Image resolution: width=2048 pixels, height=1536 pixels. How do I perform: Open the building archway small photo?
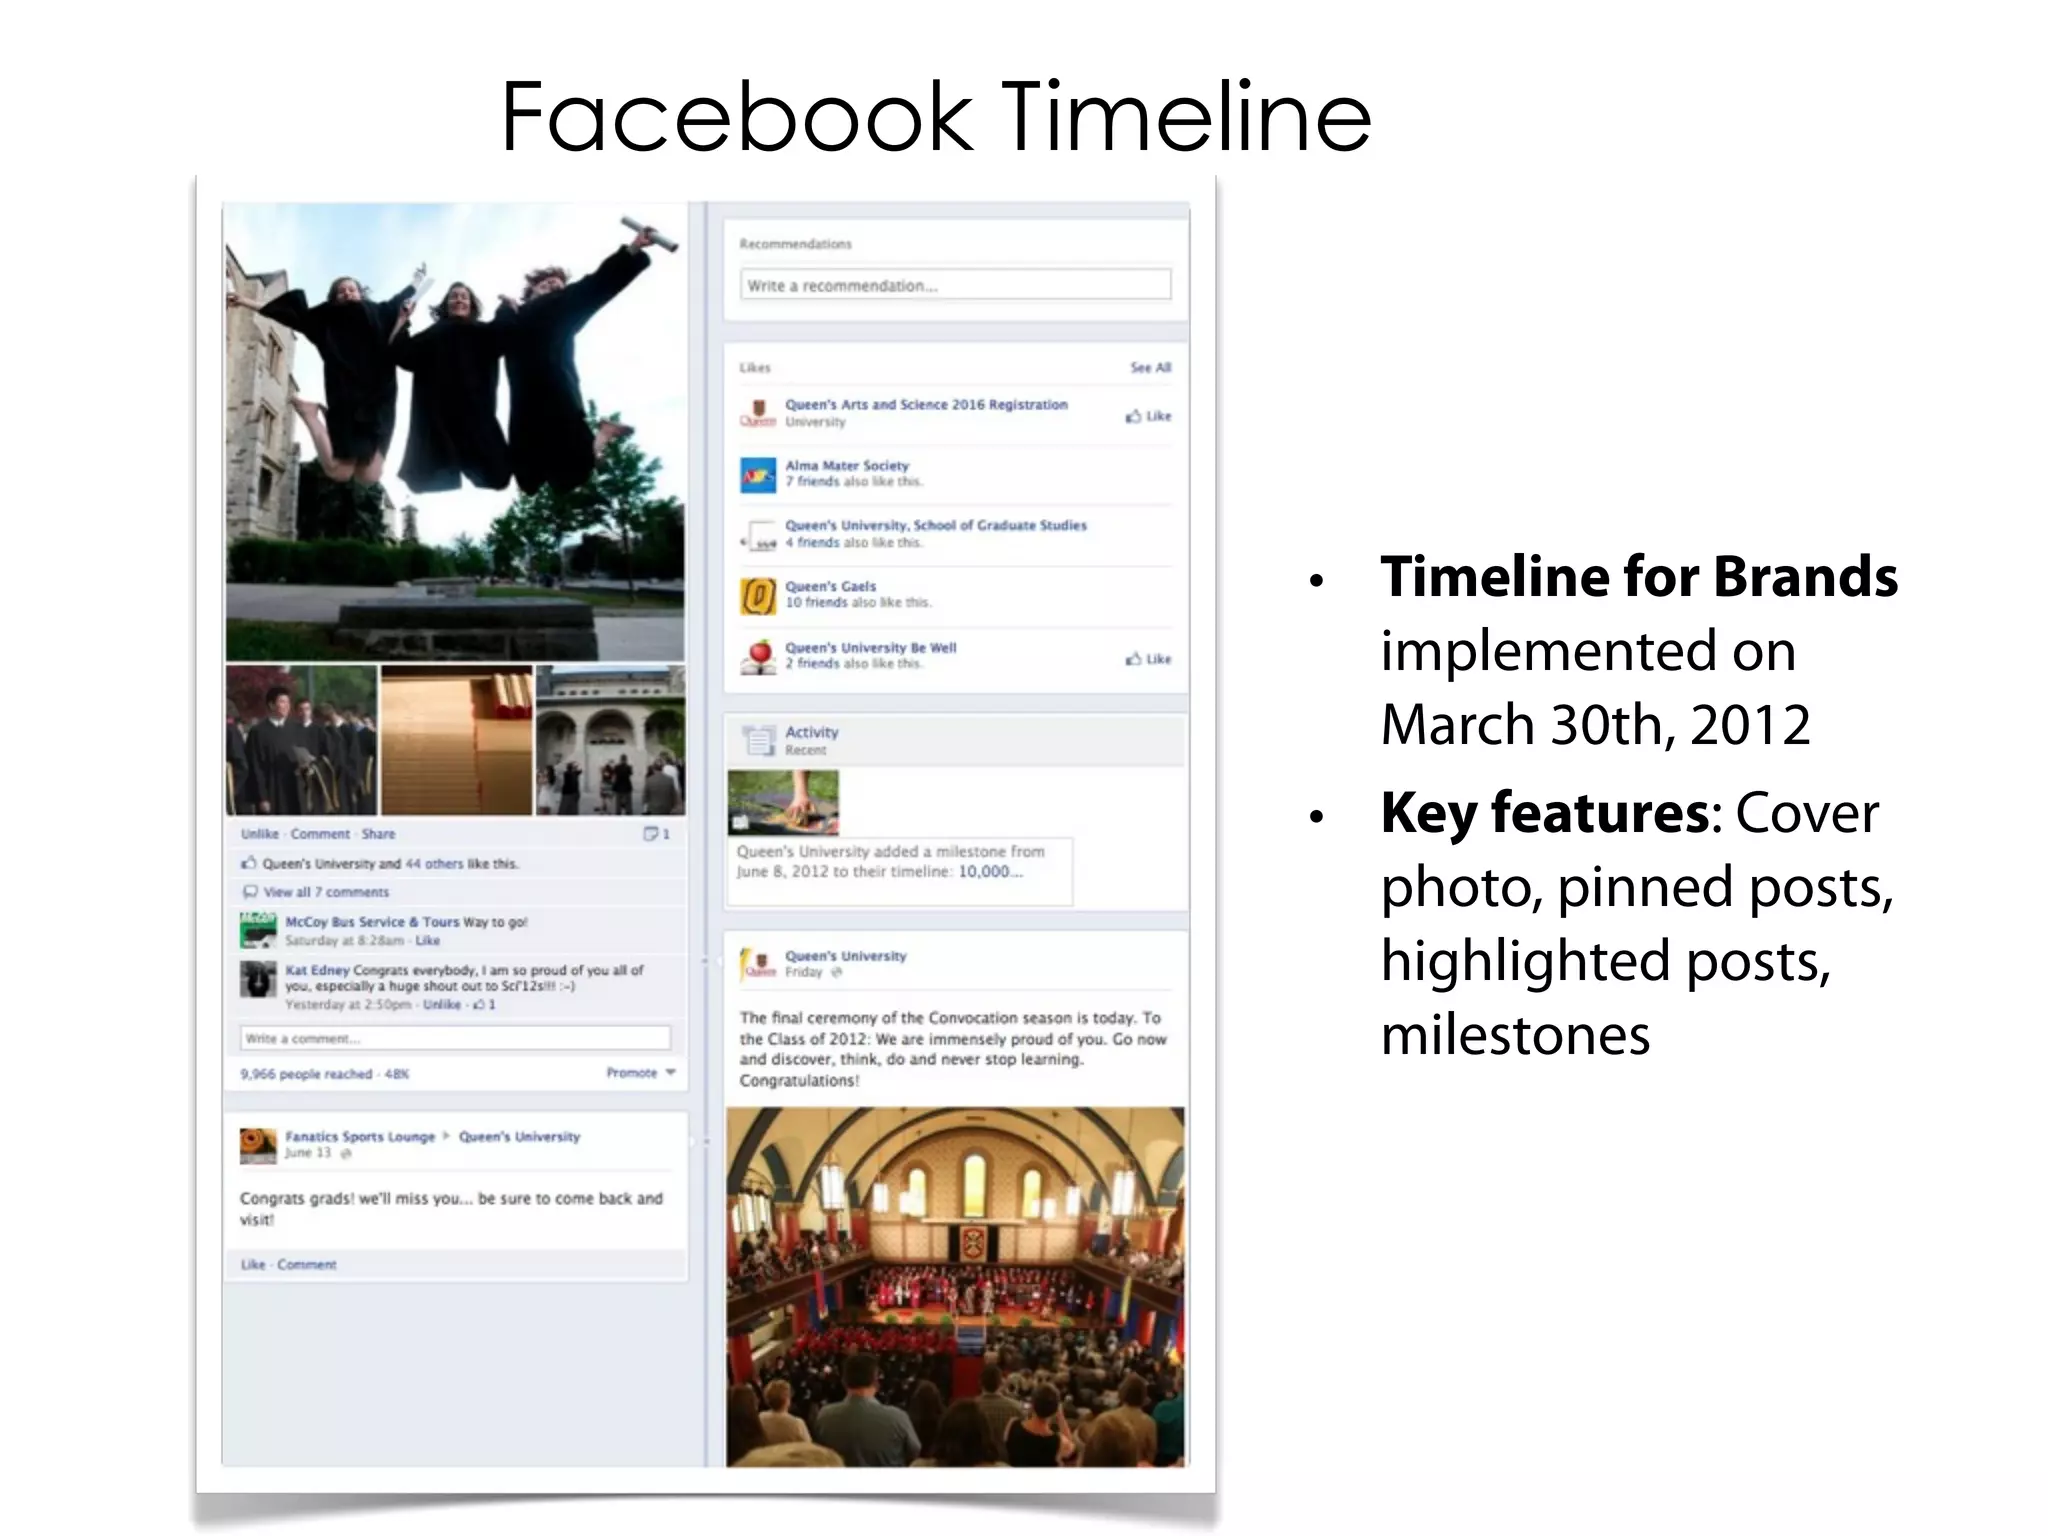pyautogui.click(x=611, y=740)
